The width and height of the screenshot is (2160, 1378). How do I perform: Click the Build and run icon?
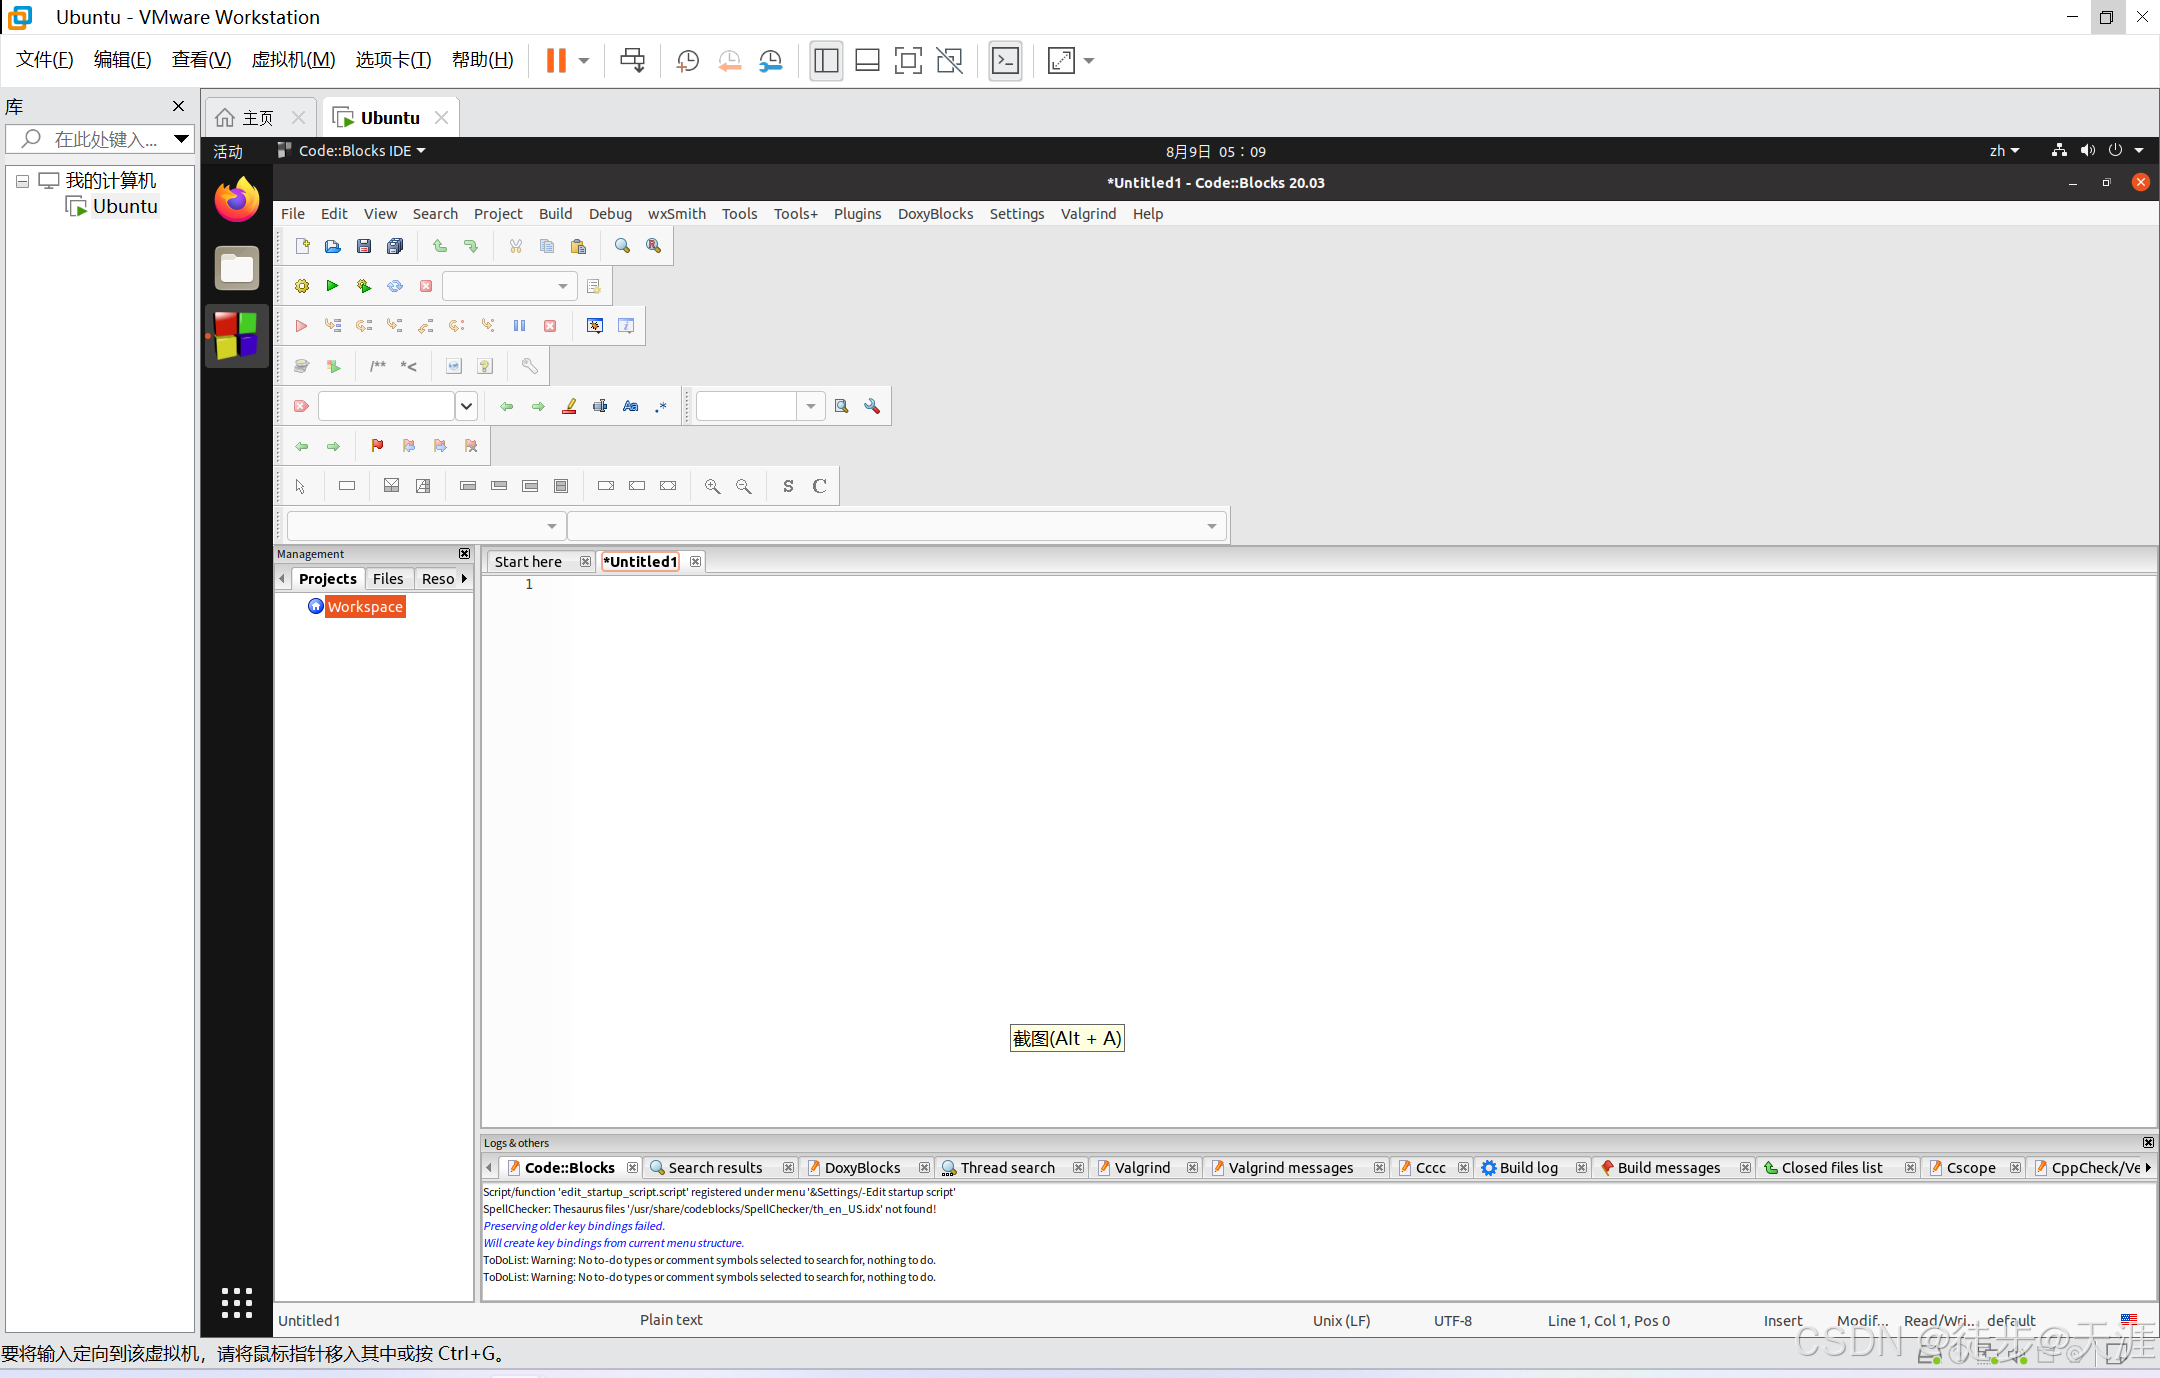tap(364, 286)
